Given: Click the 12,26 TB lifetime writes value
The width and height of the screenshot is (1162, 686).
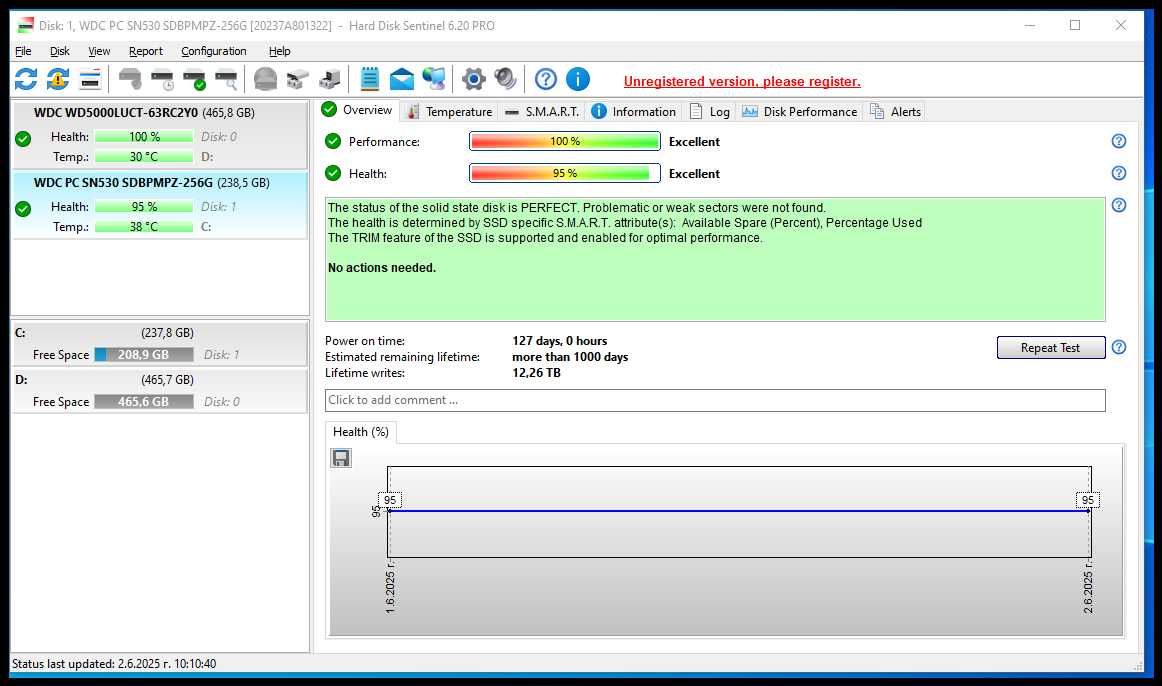Looking at the screenshot, I should point(536,373).
